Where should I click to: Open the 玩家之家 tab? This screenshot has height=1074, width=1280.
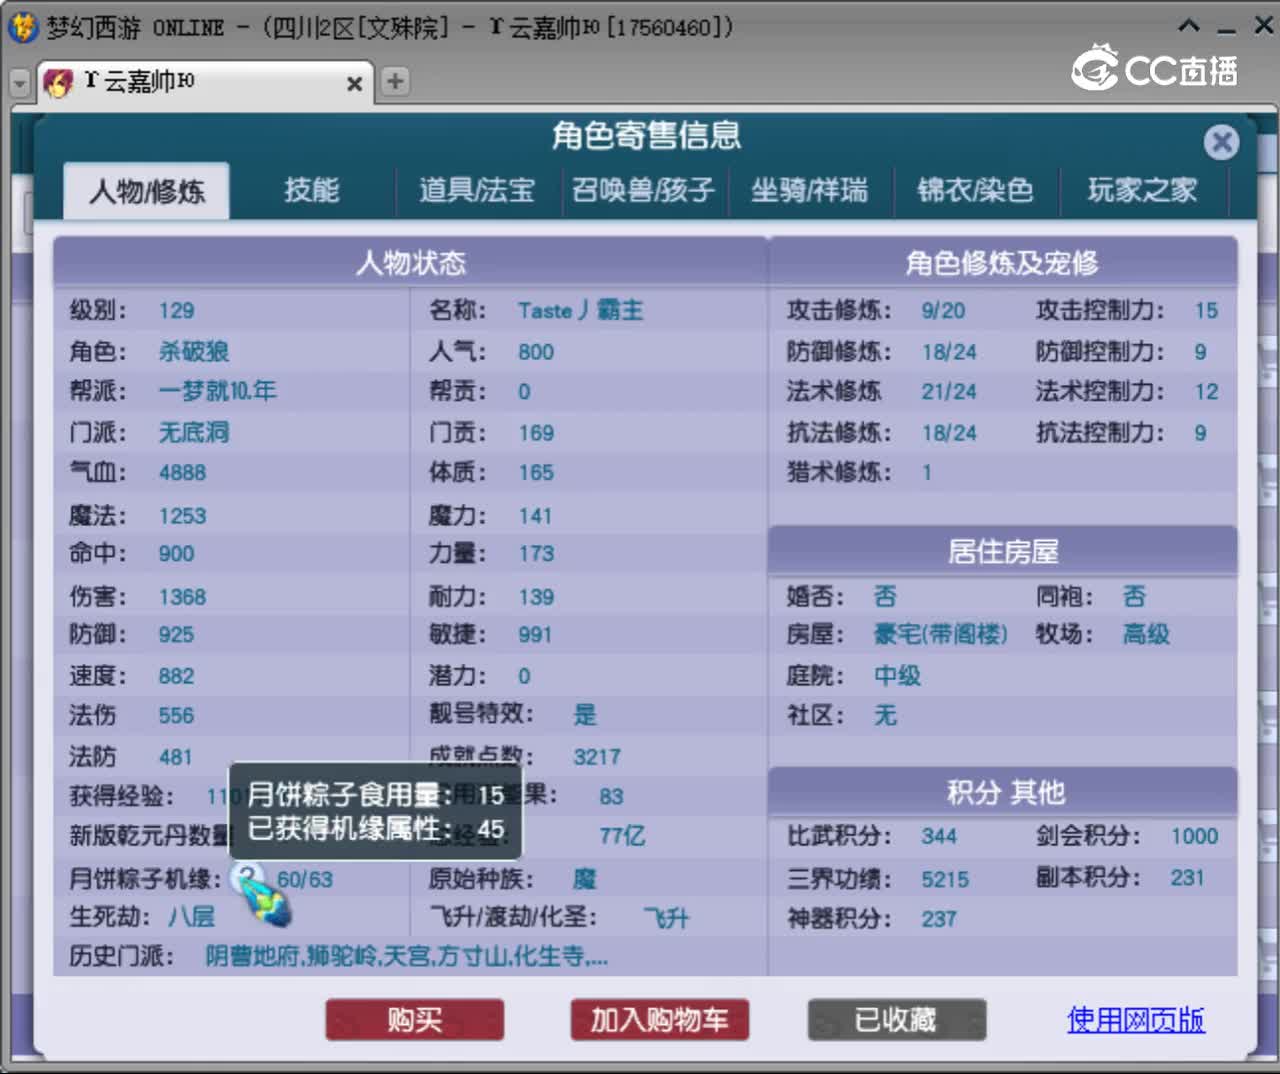click(x=1142, y=190)
